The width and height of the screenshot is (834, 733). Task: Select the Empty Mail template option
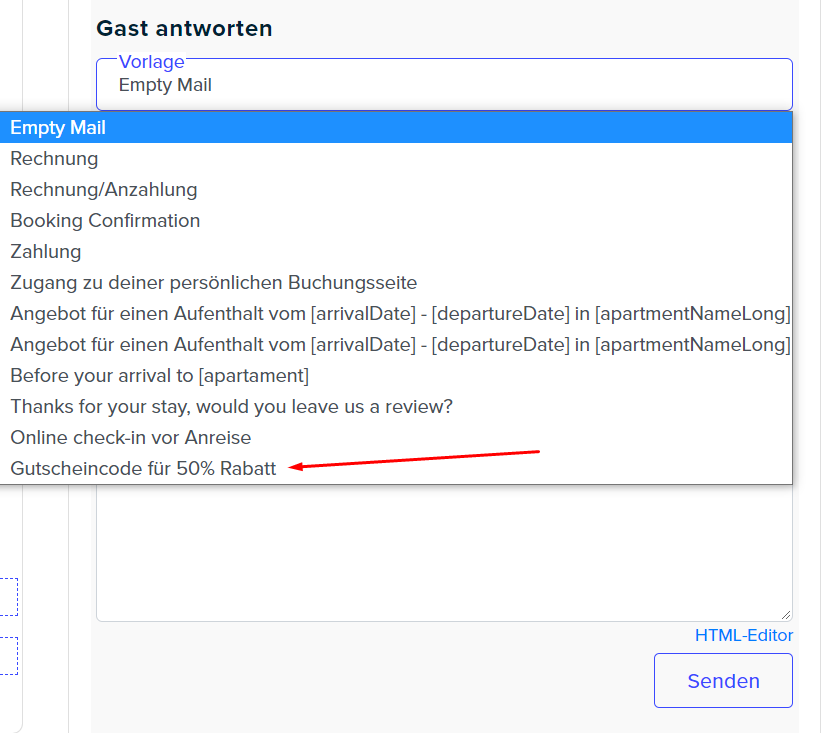point(396,128)
